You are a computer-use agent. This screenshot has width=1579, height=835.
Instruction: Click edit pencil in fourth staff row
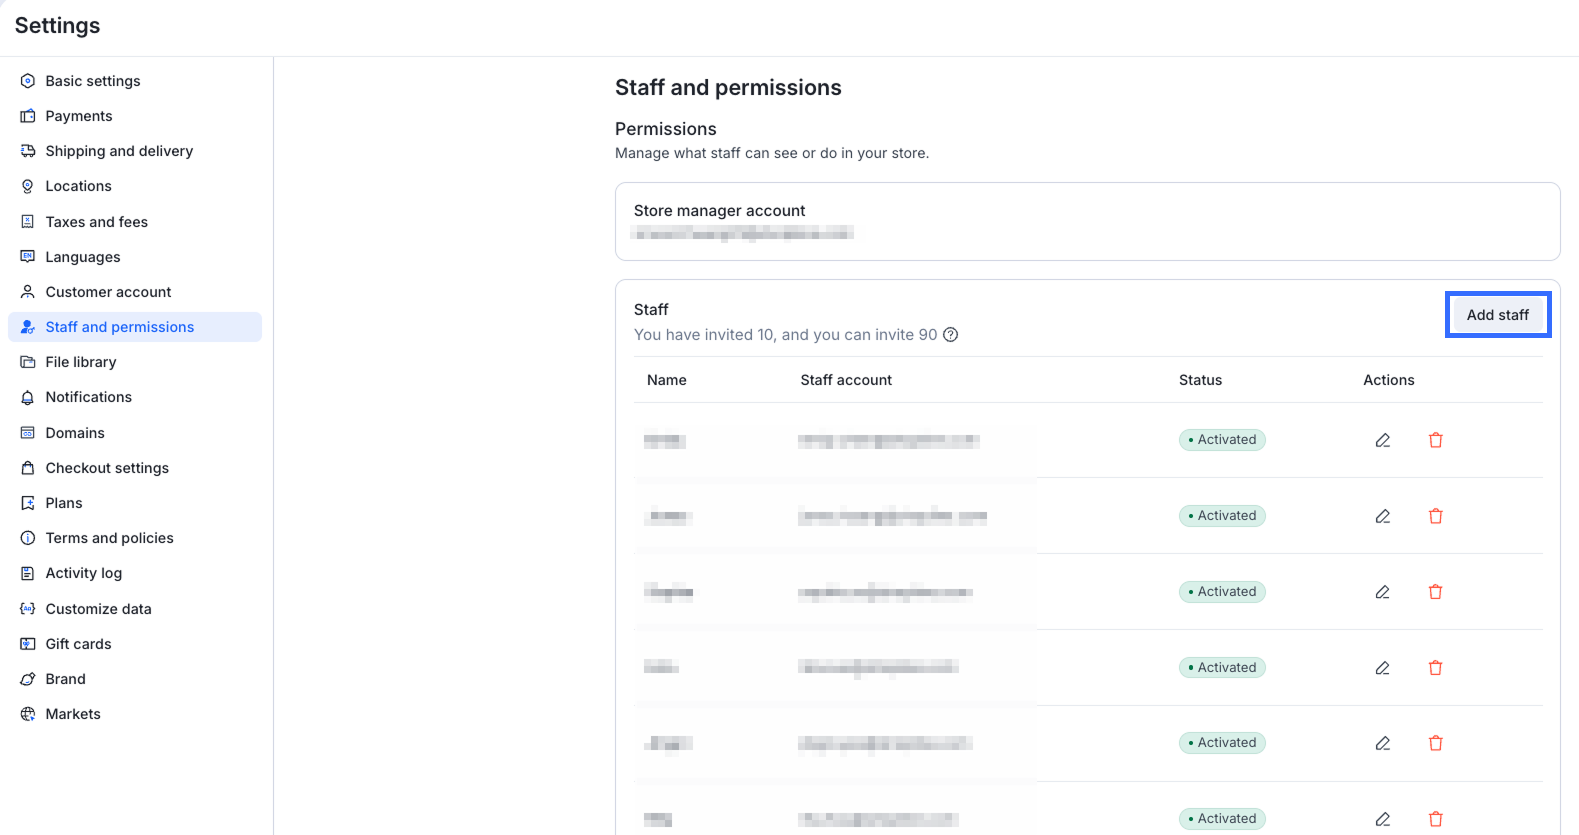pos(1383,668)
